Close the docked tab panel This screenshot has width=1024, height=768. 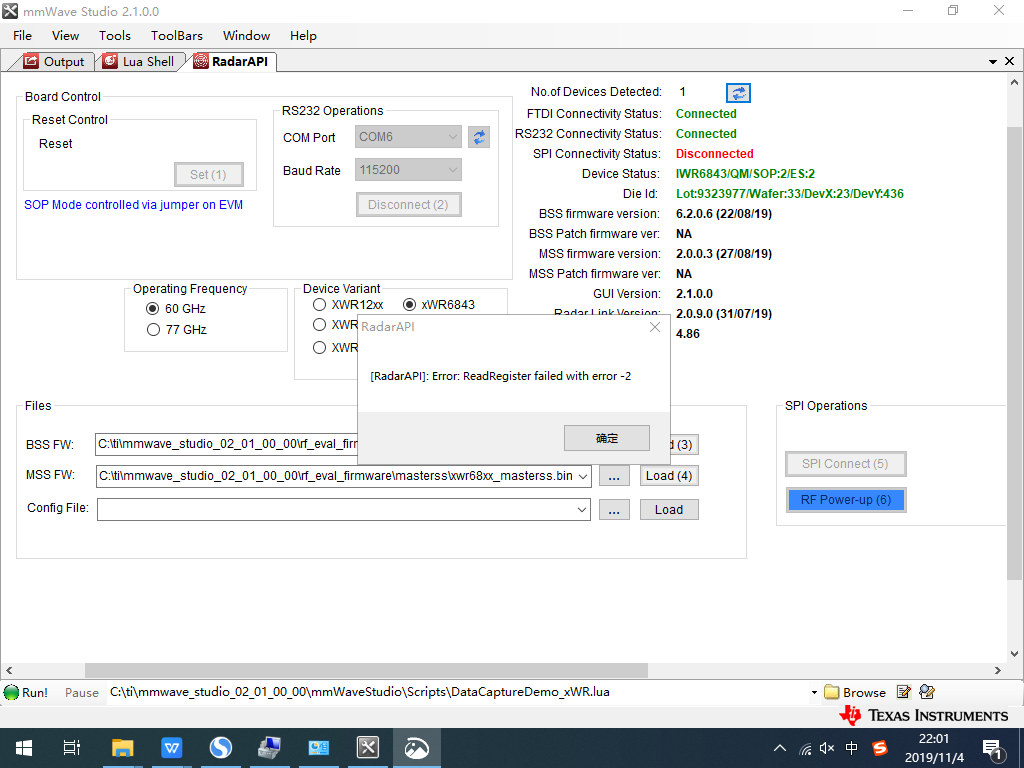[x=1009, y=61]
